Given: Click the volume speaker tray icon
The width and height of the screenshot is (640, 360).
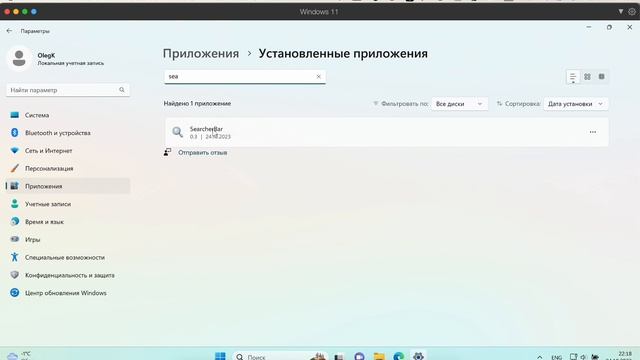Looking at the screenshot, I should coord(583,357).
